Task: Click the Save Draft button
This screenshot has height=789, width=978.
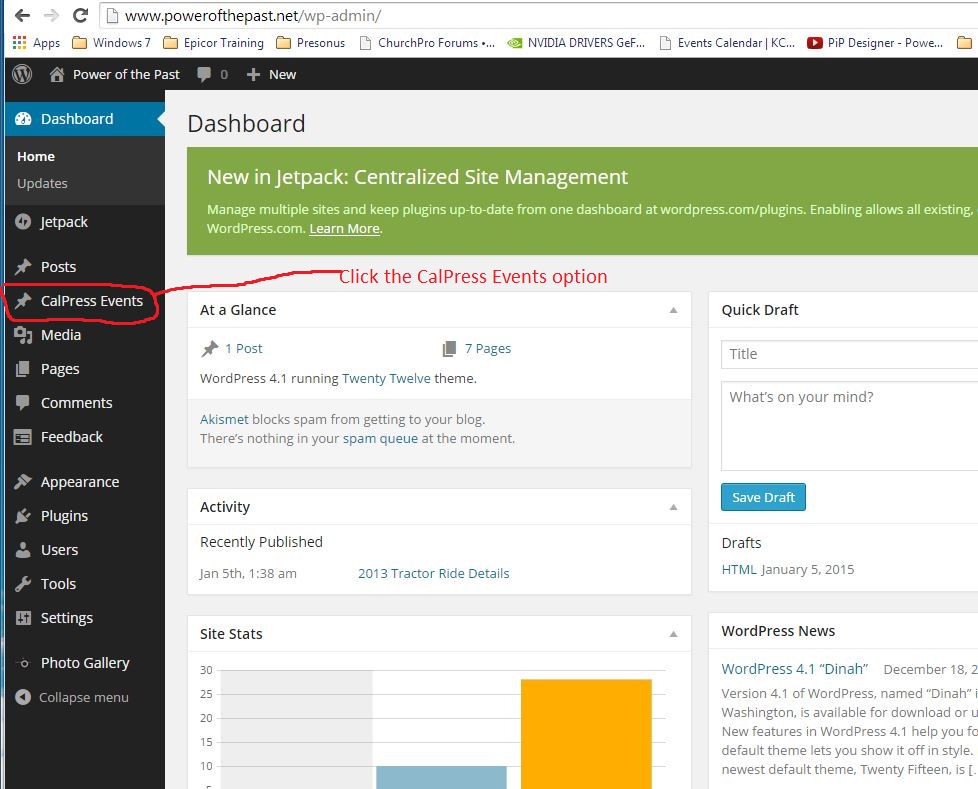Action: coord(763,497)
